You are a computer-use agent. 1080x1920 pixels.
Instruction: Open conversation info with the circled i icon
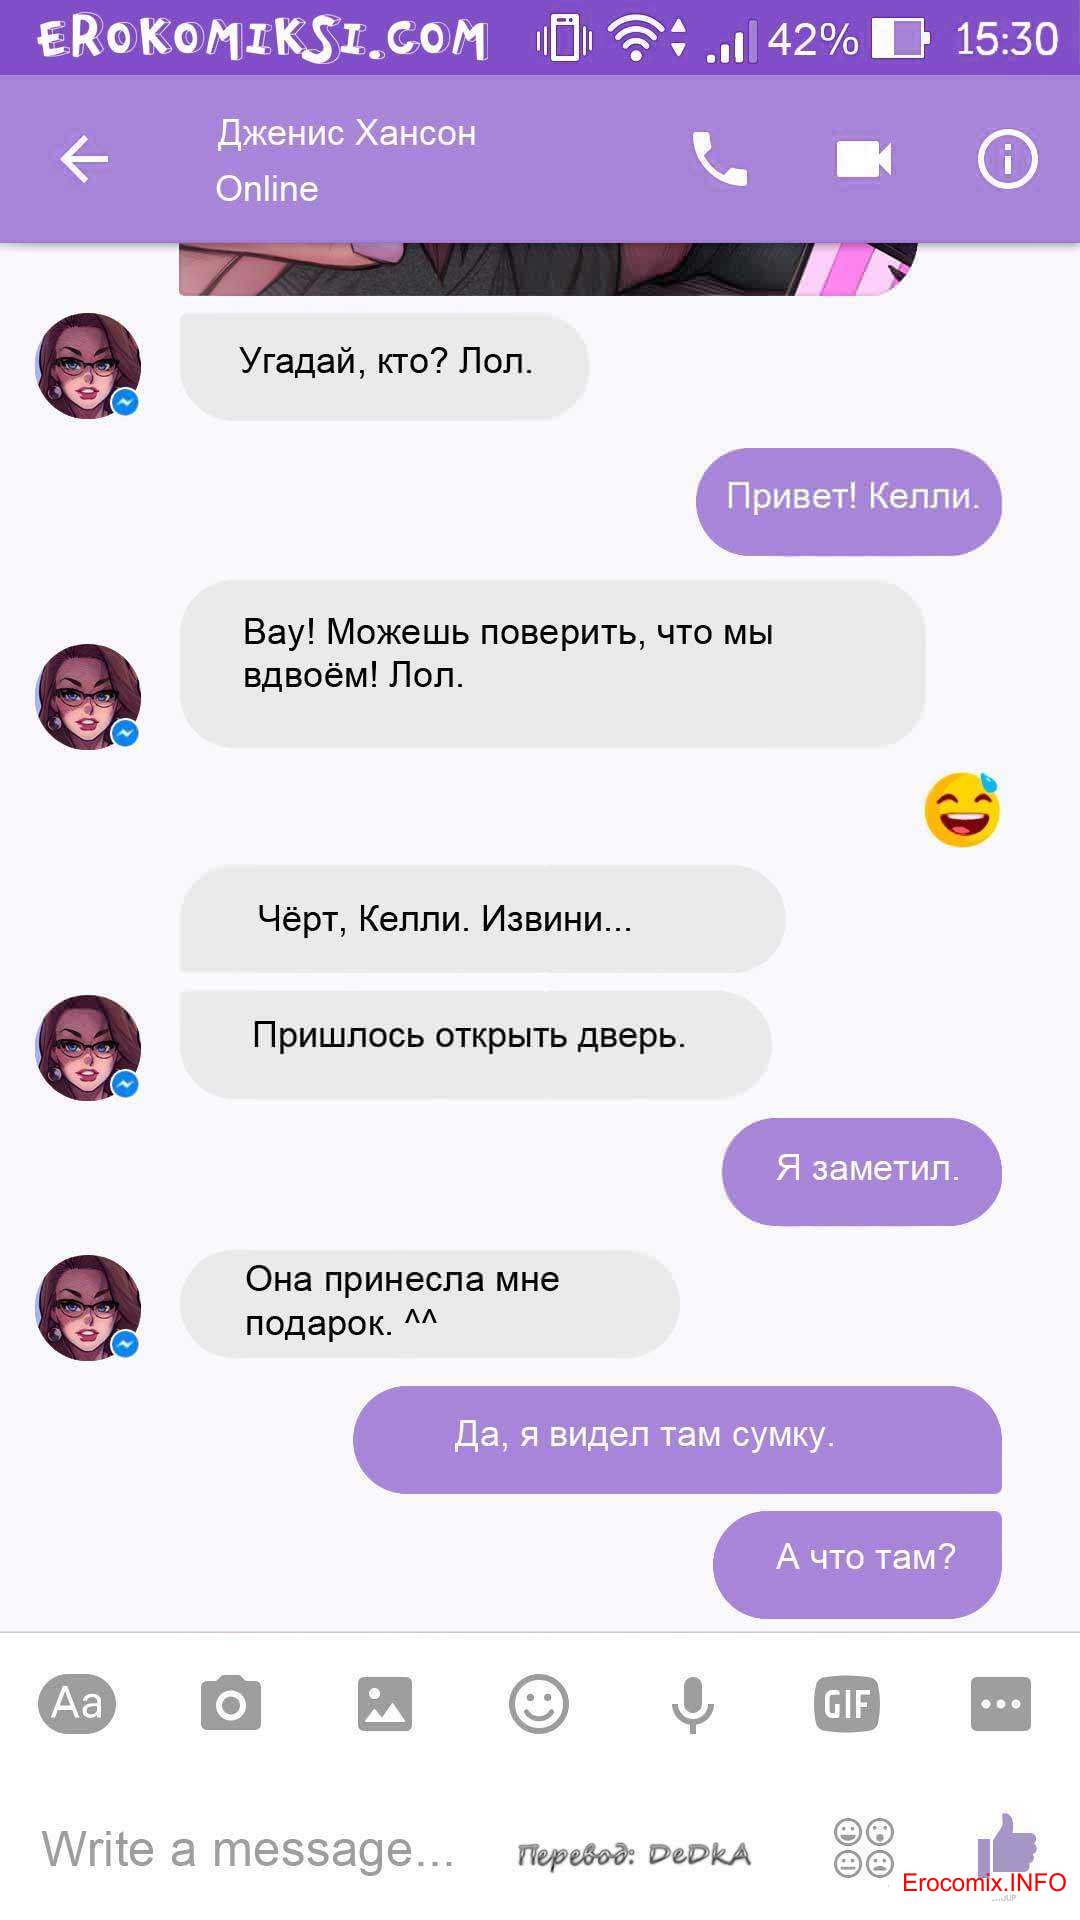tap(1007, 160)
